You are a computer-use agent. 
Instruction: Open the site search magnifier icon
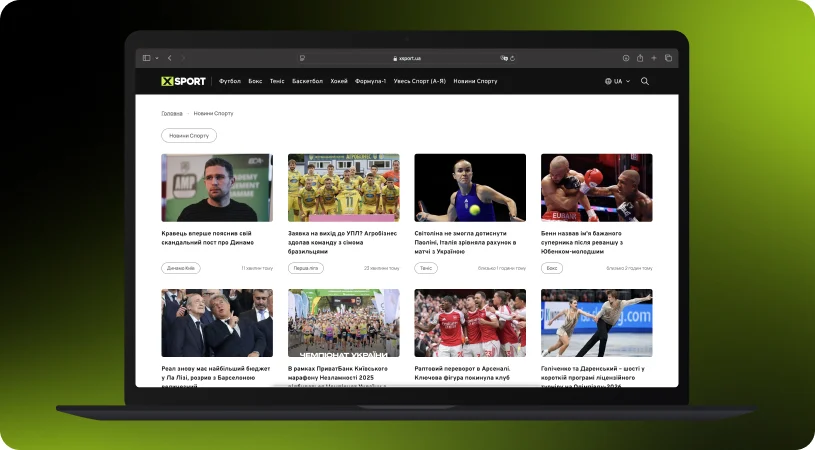645,81
